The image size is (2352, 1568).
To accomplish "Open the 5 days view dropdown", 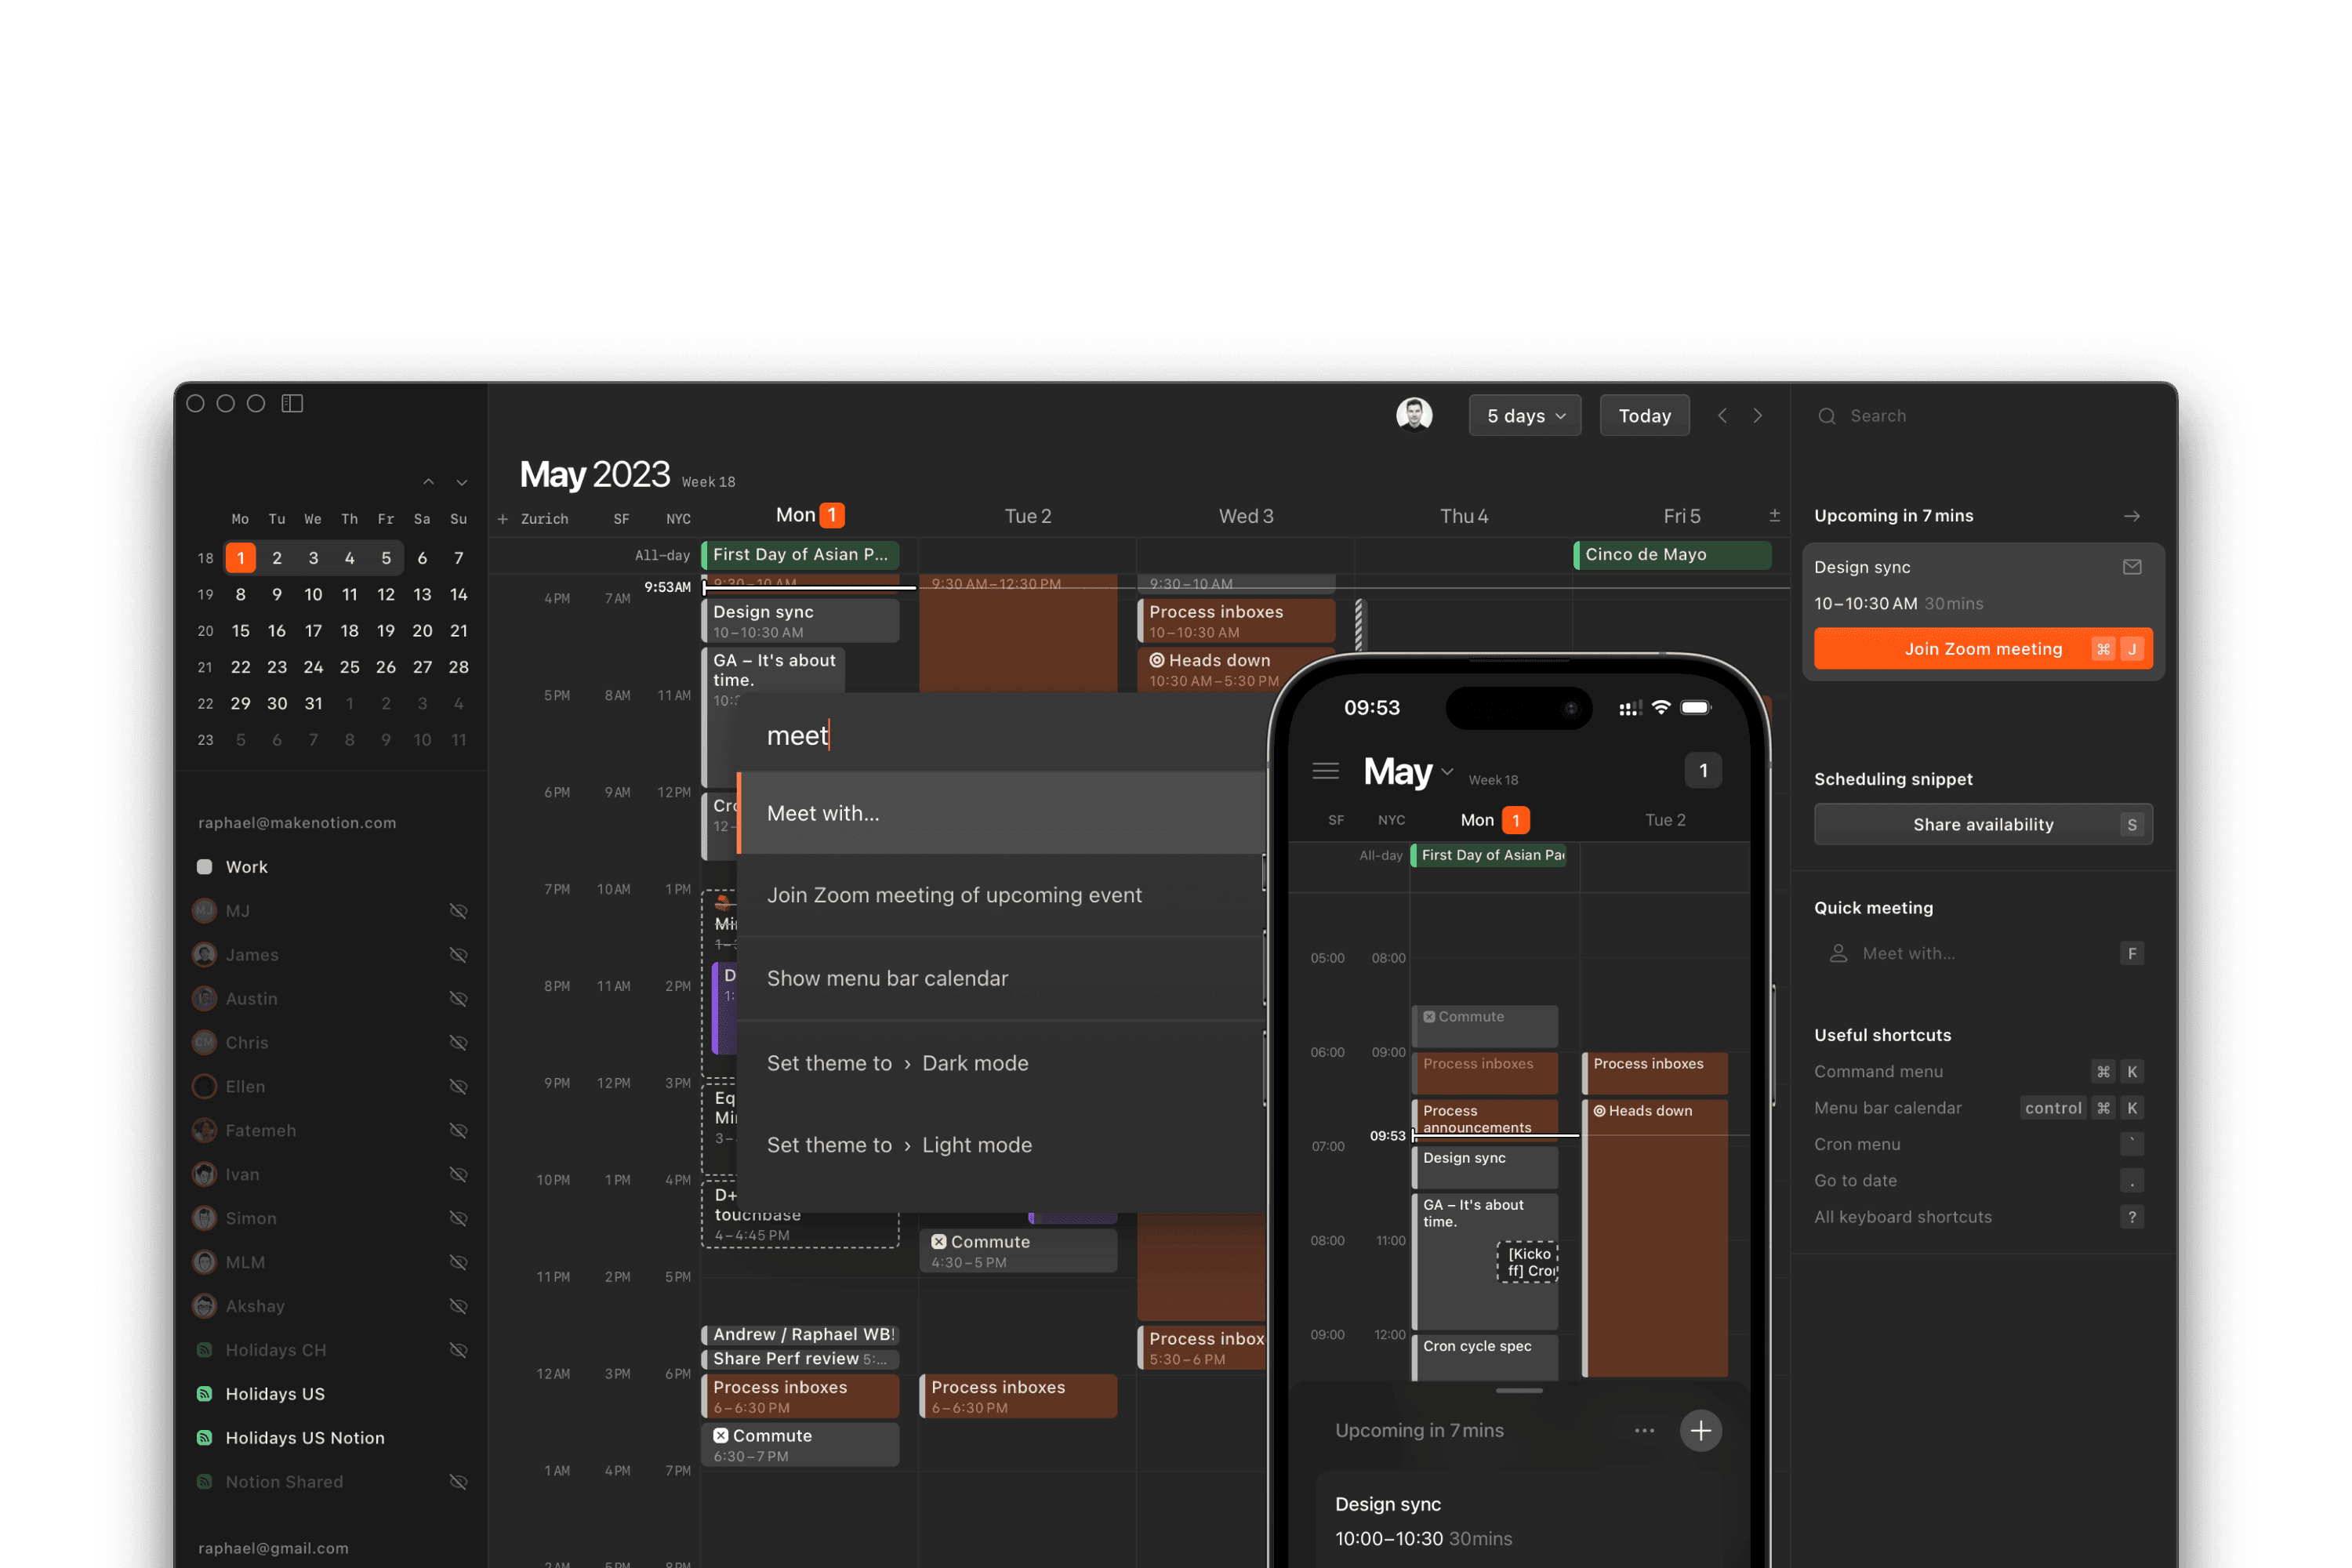I will [x=1524, y=416].
